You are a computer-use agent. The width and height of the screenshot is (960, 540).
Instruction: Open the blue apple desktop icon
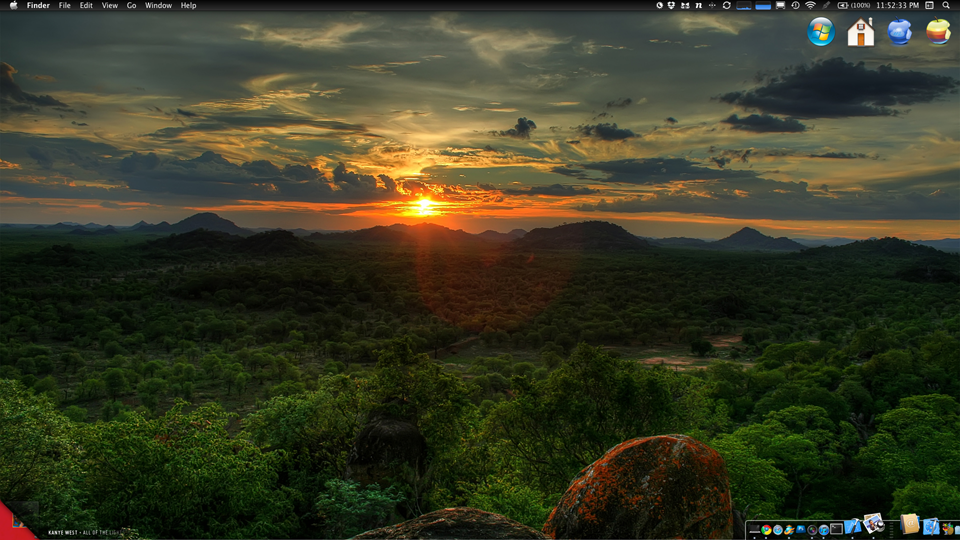tap(899, 31)
